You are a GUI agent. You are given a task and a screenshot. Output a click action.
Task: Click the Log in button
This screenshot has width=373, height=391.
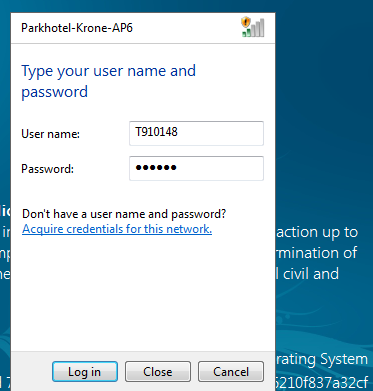pyautogui.click(x=85, y=372)
